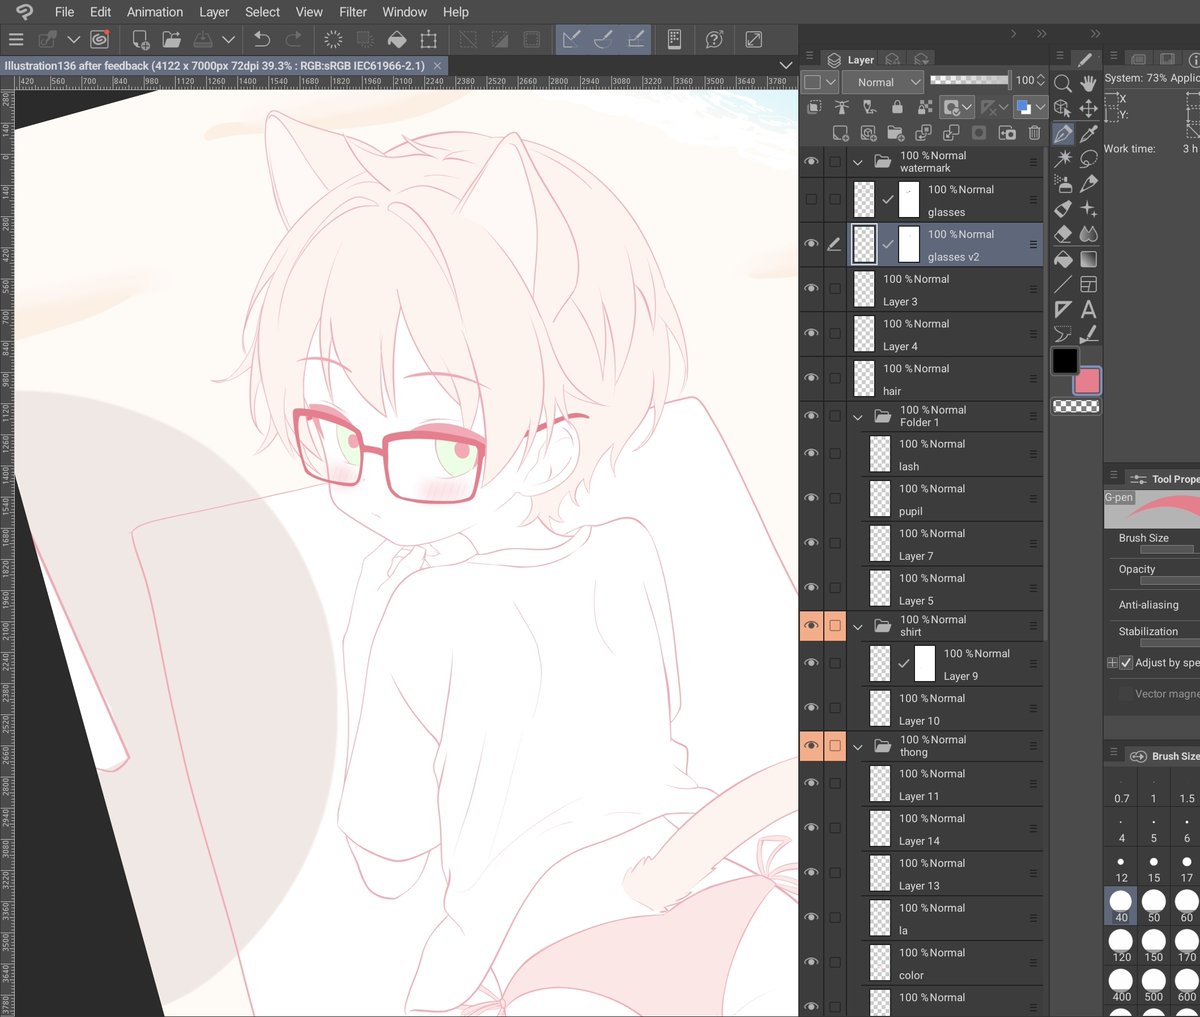Click Lock layer padlock icon
Viewport: 1200px width, 1017px height.
pyautogui.click(x=897, y=107)
